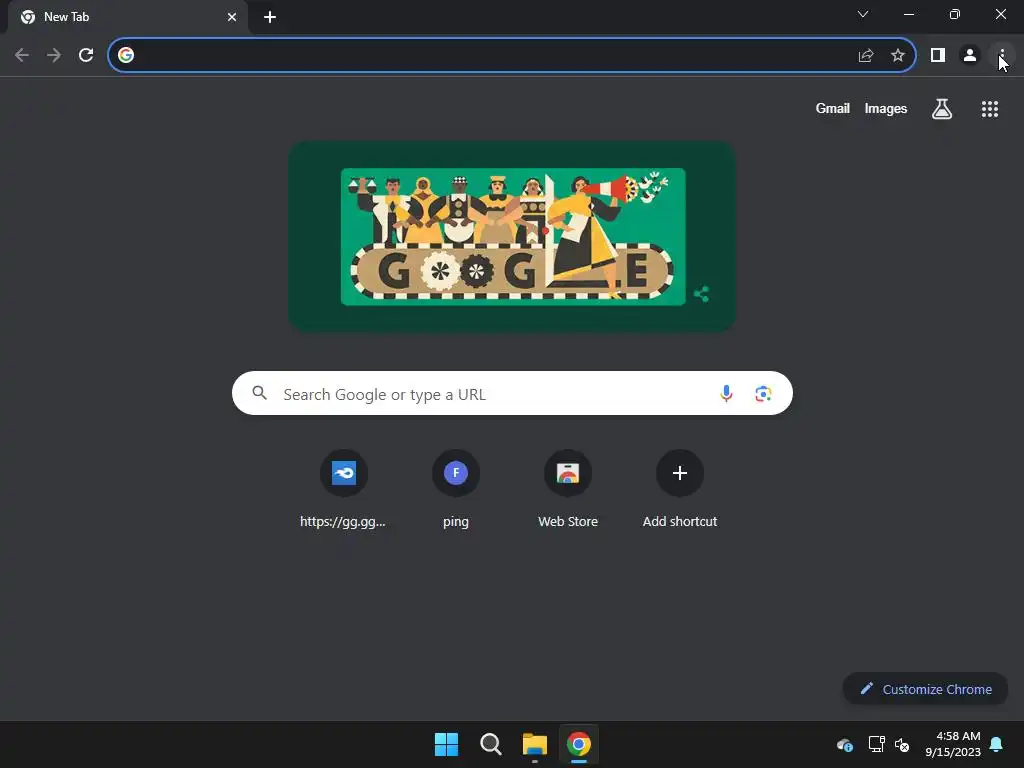Bookmark this tab with the star icon
Screen dimensions: 1024x768
(x=898, y=55)
